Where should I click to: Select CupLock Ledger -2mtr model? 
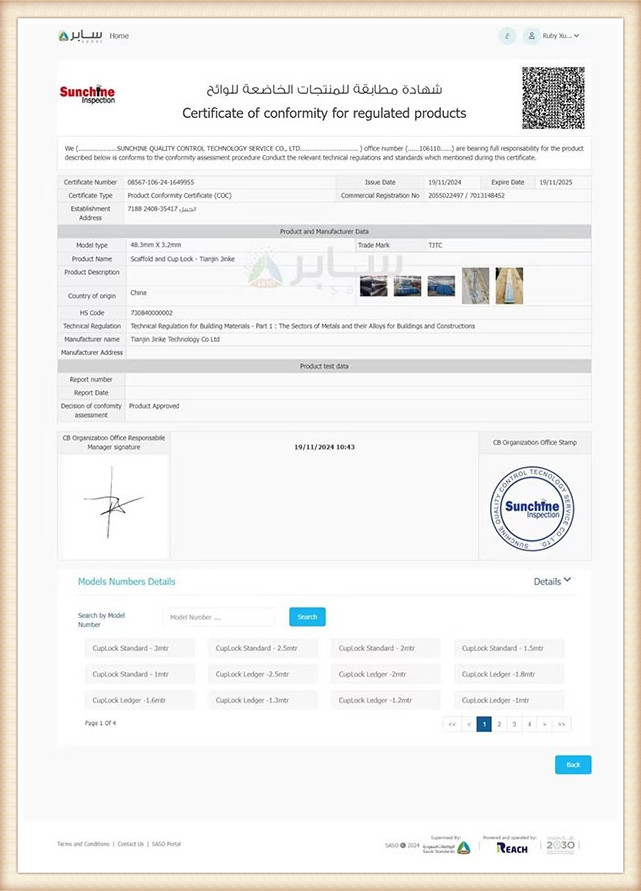coord(386,675)
